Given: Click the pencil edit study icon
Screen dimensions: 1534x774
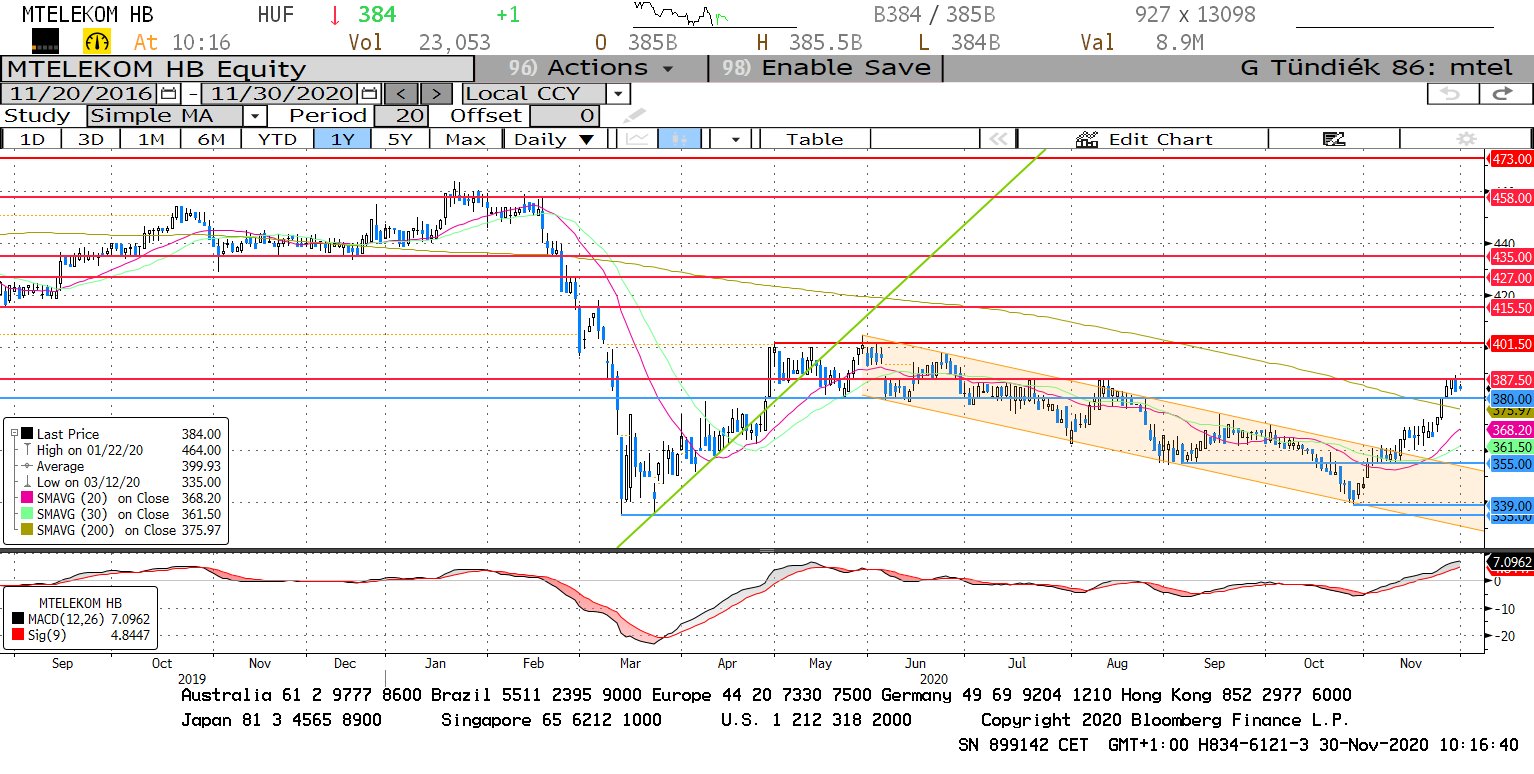Looking at the screenshot, I should pyautogui.click(x=634, y=116).
